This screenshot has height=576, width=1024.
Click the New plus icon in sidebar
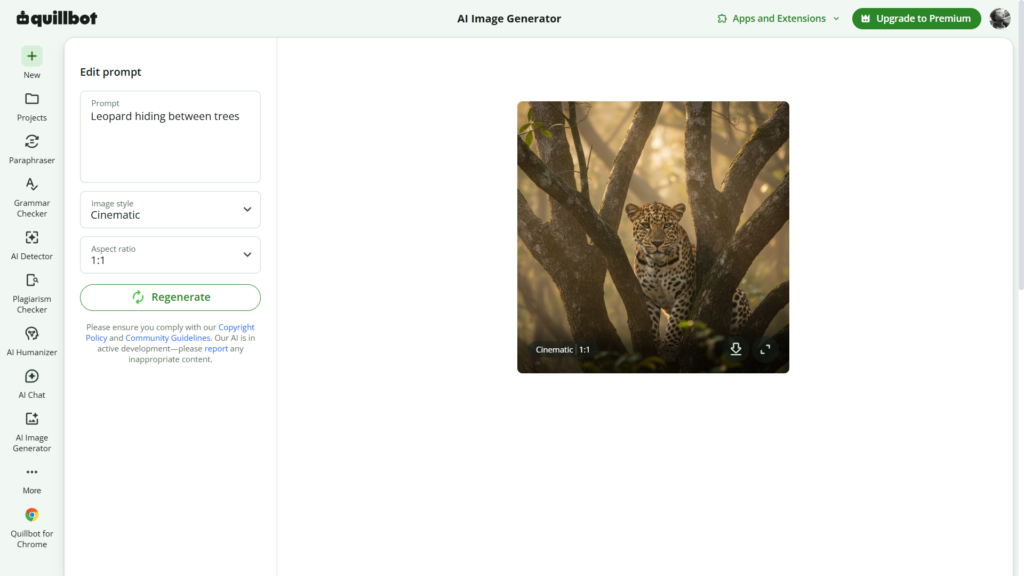(x=31, y=56)
